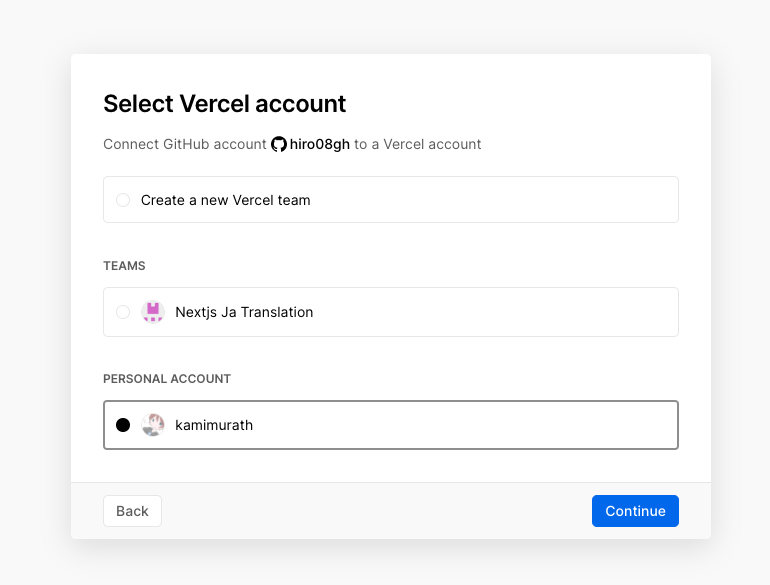Click the Select Vercel account heading
The height and width of the screenshot is (585, 770).
click(225, 103)
